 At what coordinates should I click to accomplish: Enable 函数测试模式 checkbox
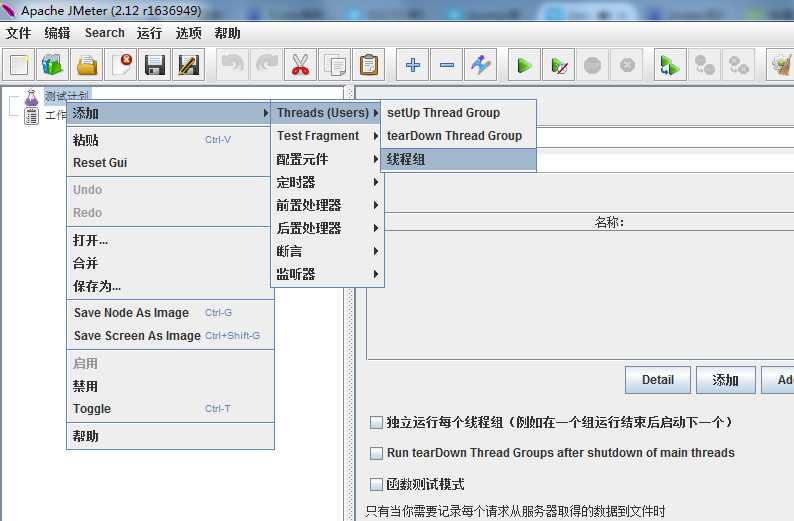tap(376, 485)
